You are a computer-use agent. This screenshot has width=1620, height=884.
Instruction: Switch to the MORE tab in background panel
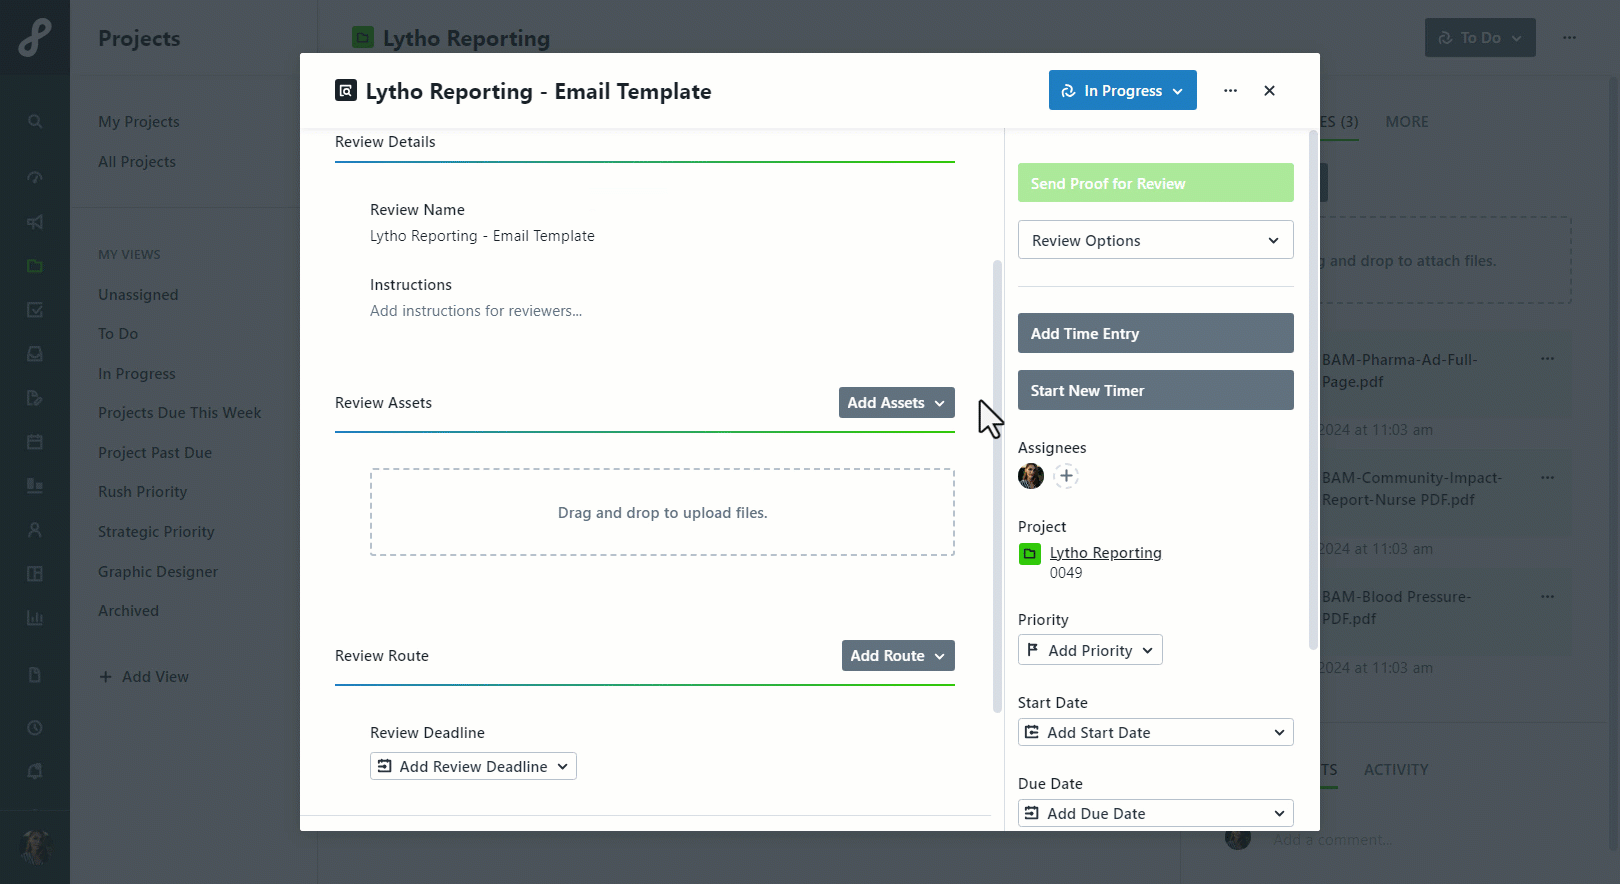[x=1407, y=122]
